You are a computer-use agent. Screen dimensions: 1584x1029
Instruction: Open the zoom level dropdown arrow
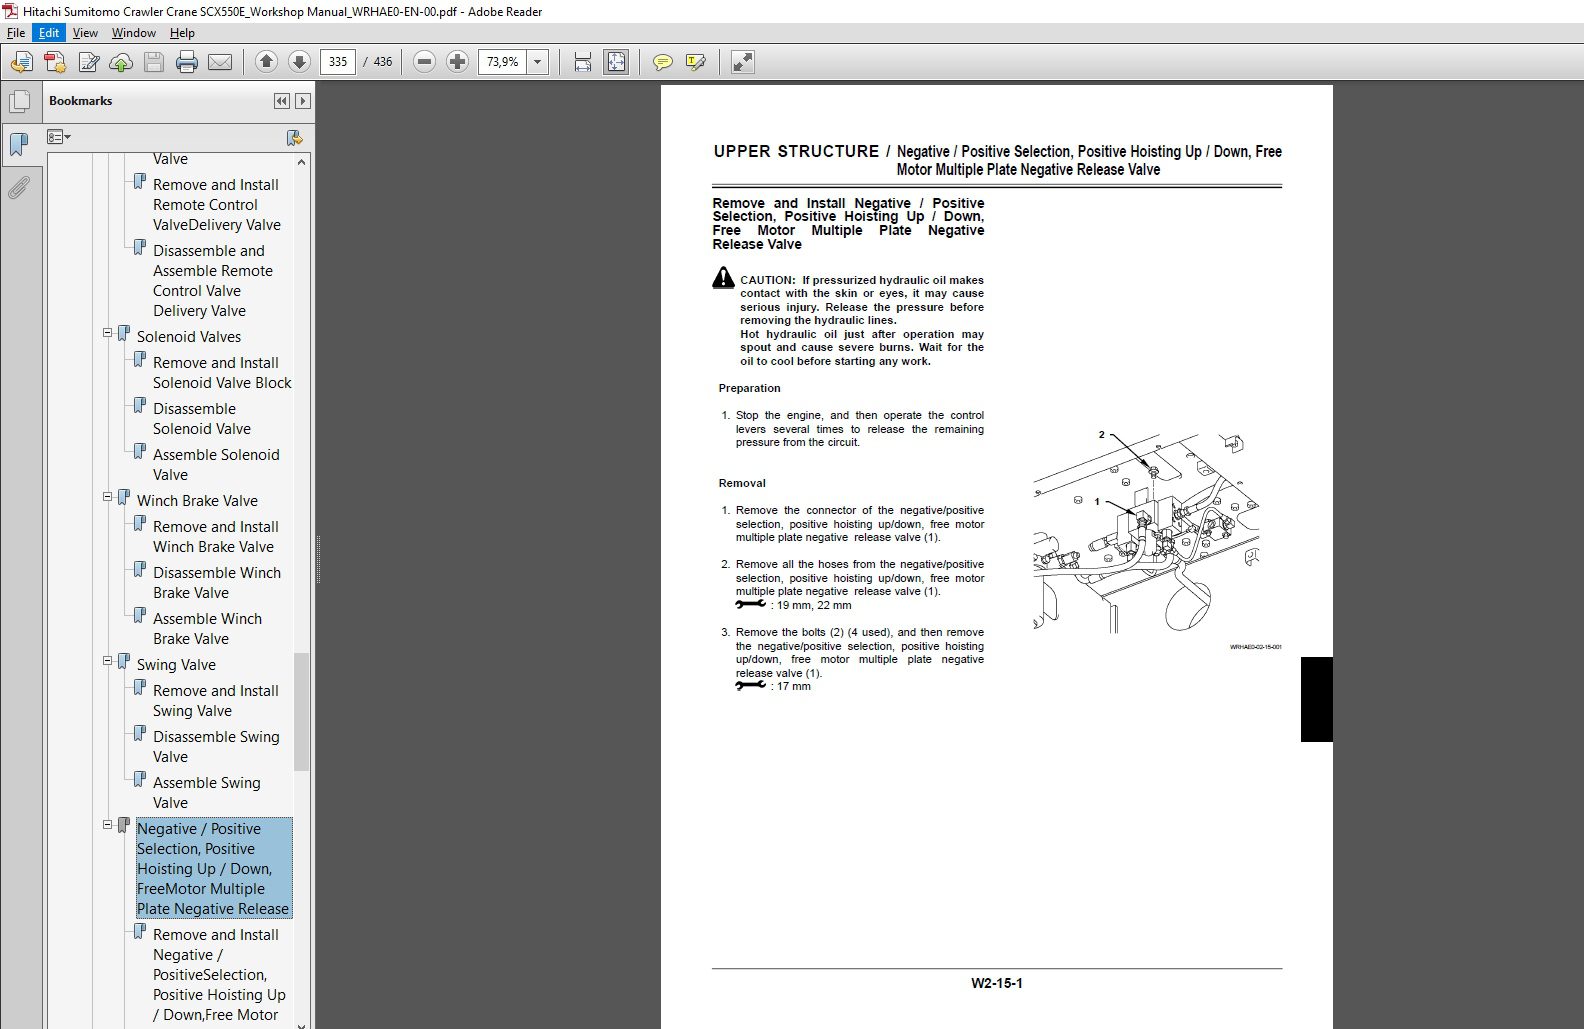coord(538,62)
